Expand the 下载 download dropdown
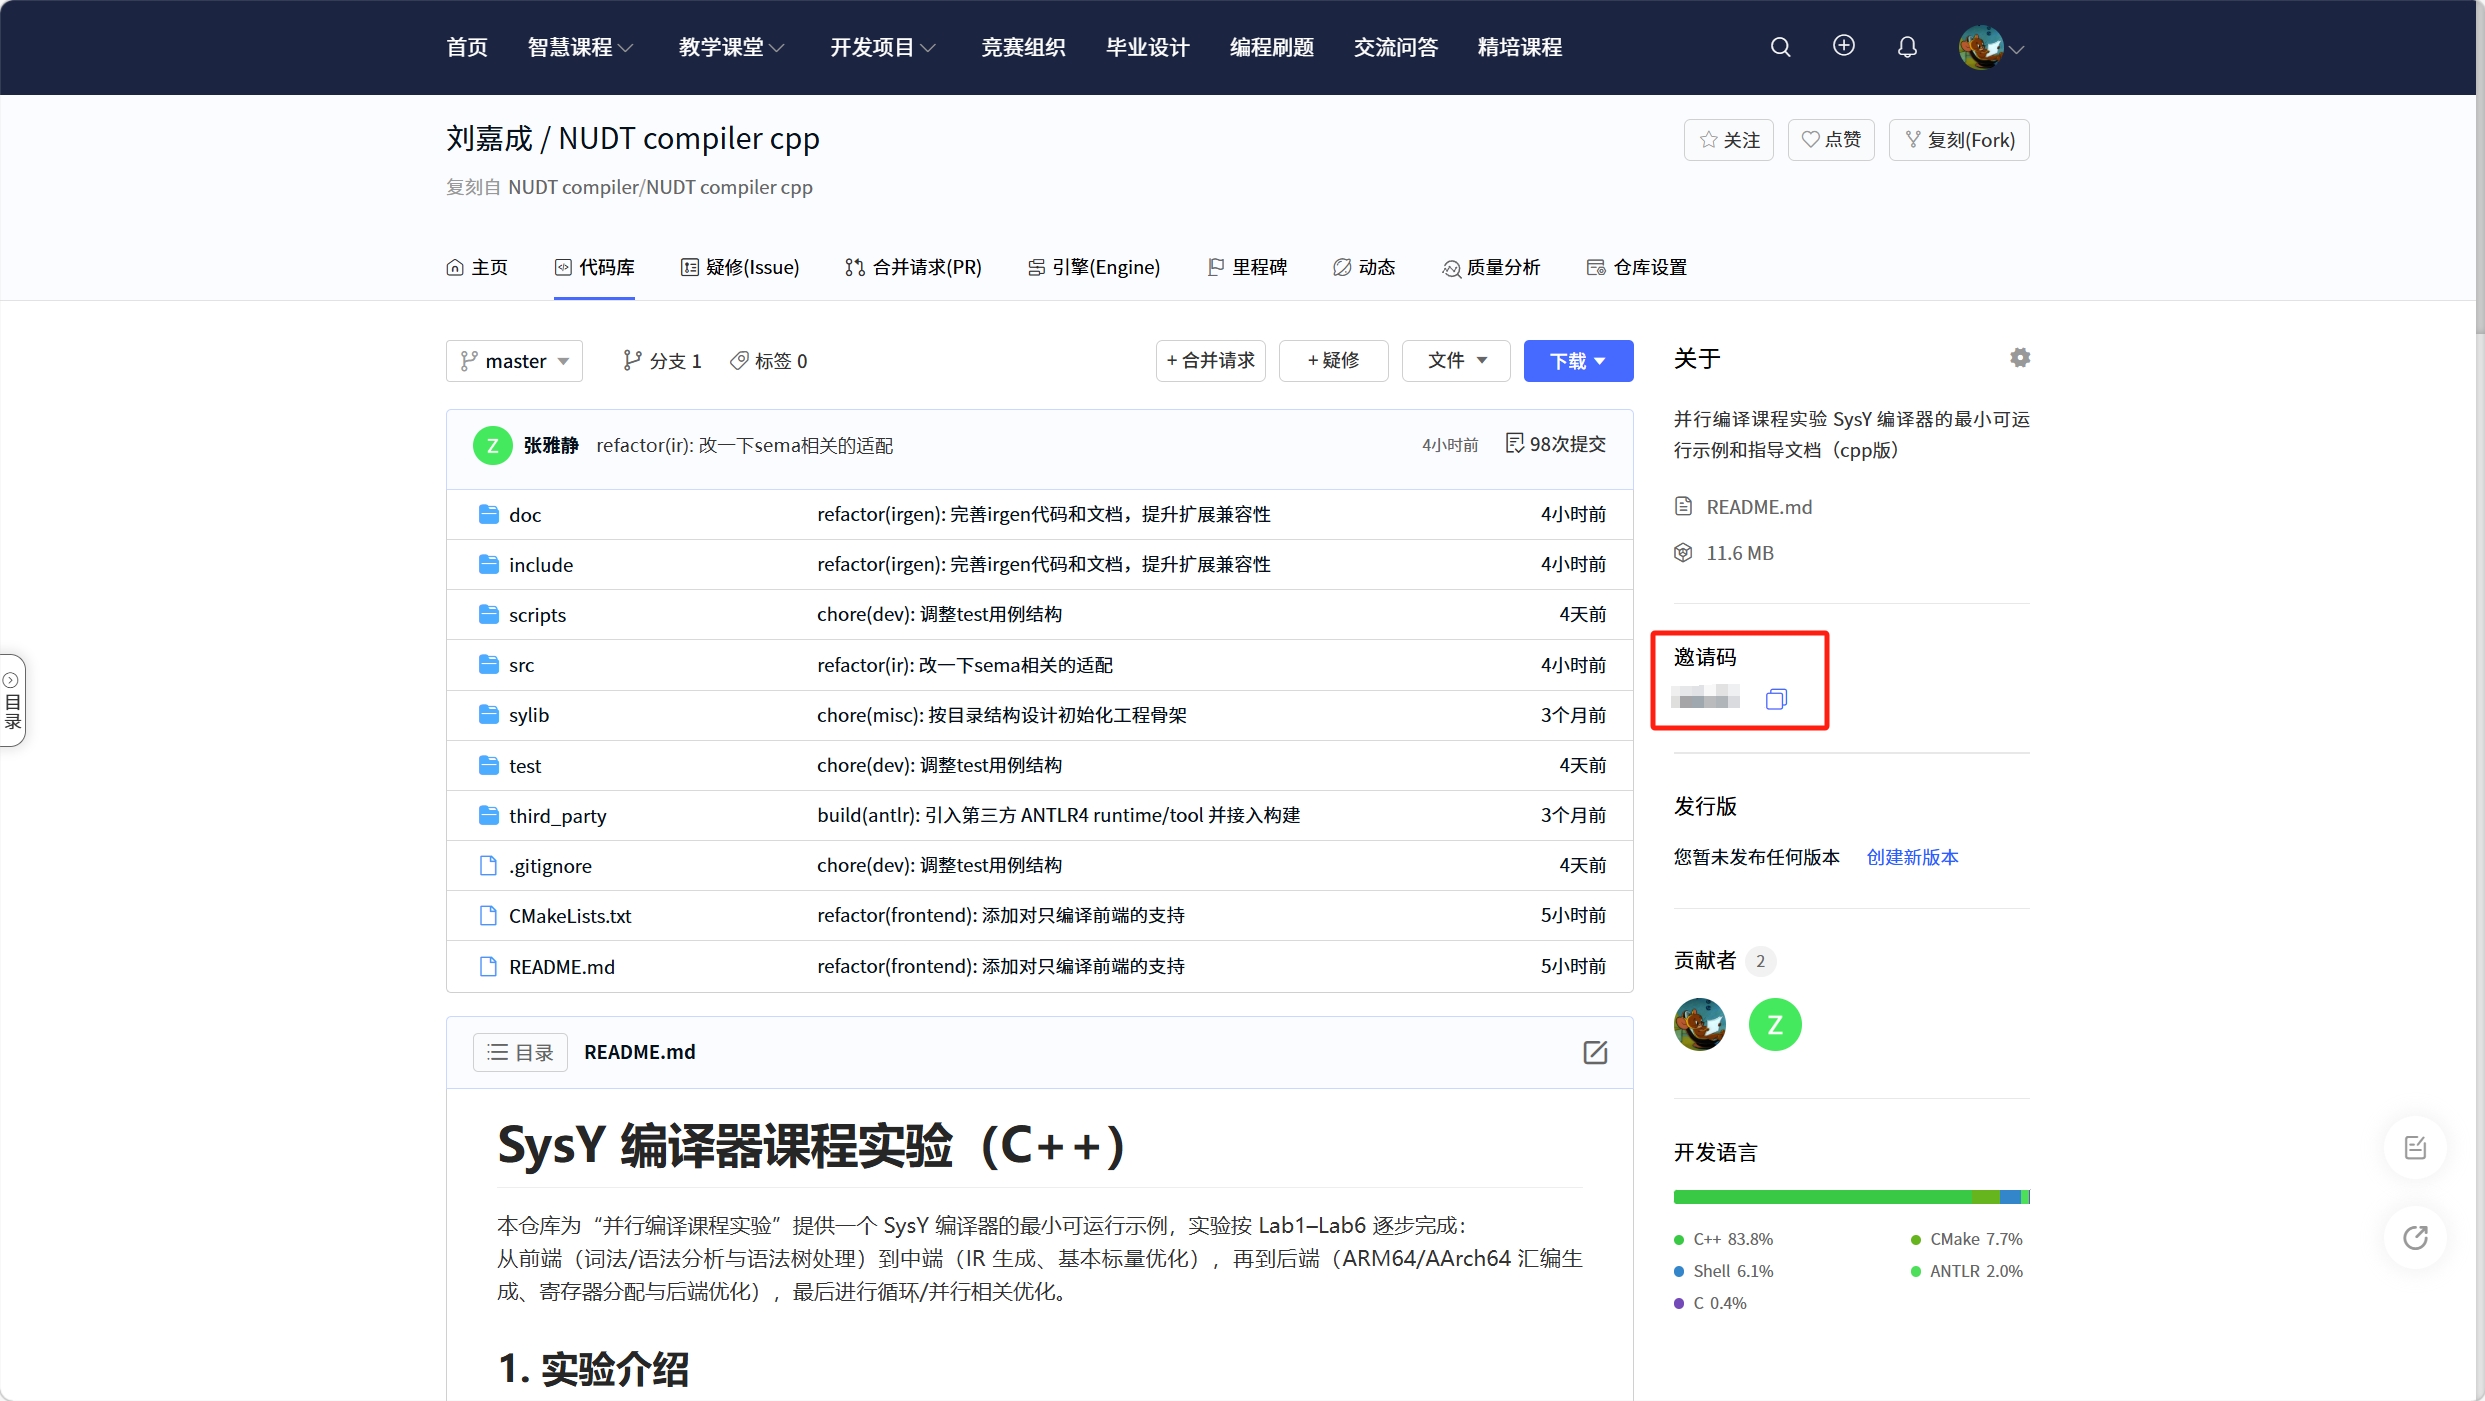The height and width of the screenshot is (1401, 2485). 1578,360
